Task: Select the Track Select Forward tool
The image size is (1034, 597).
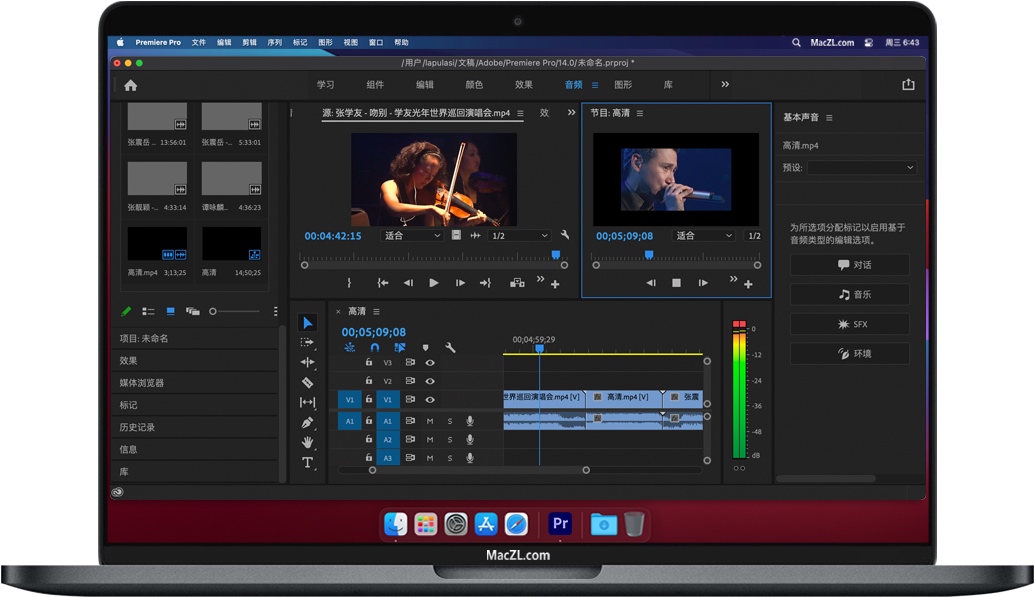Action: pos(308,343)
